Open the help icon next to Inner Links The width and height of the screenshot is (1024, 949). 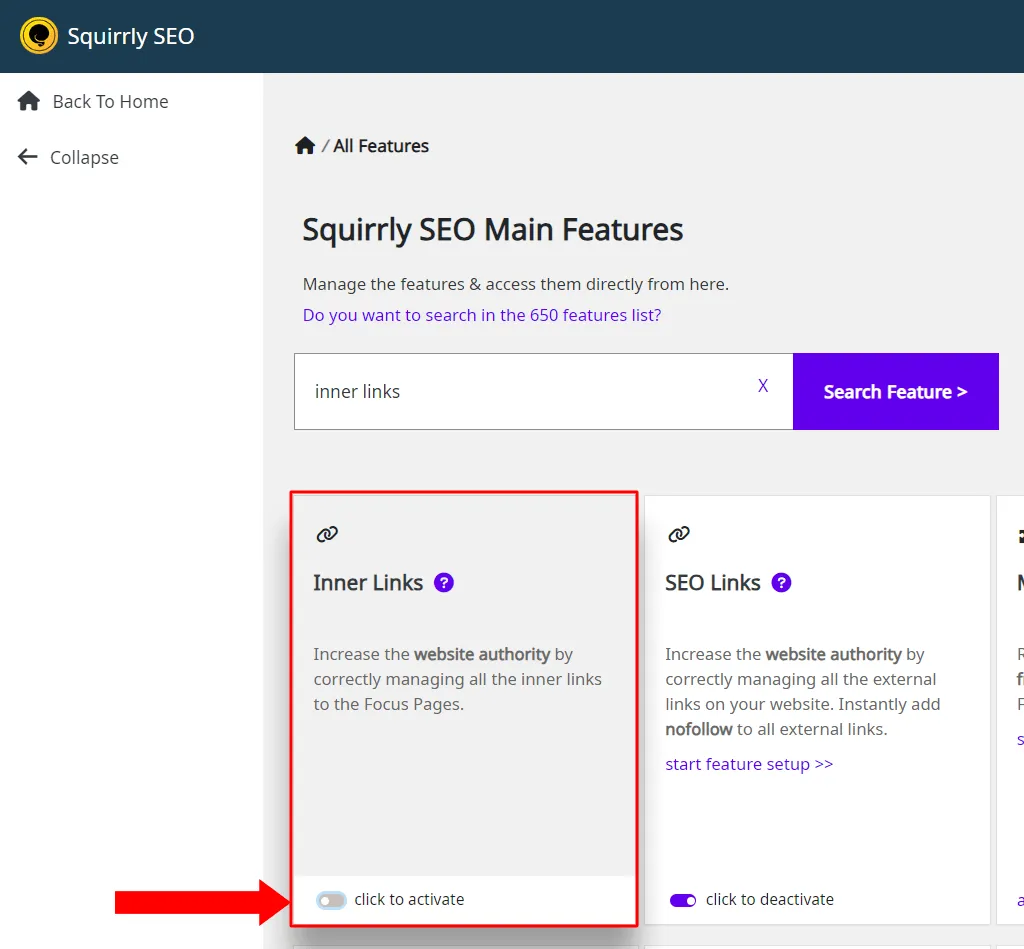point(444,583)
